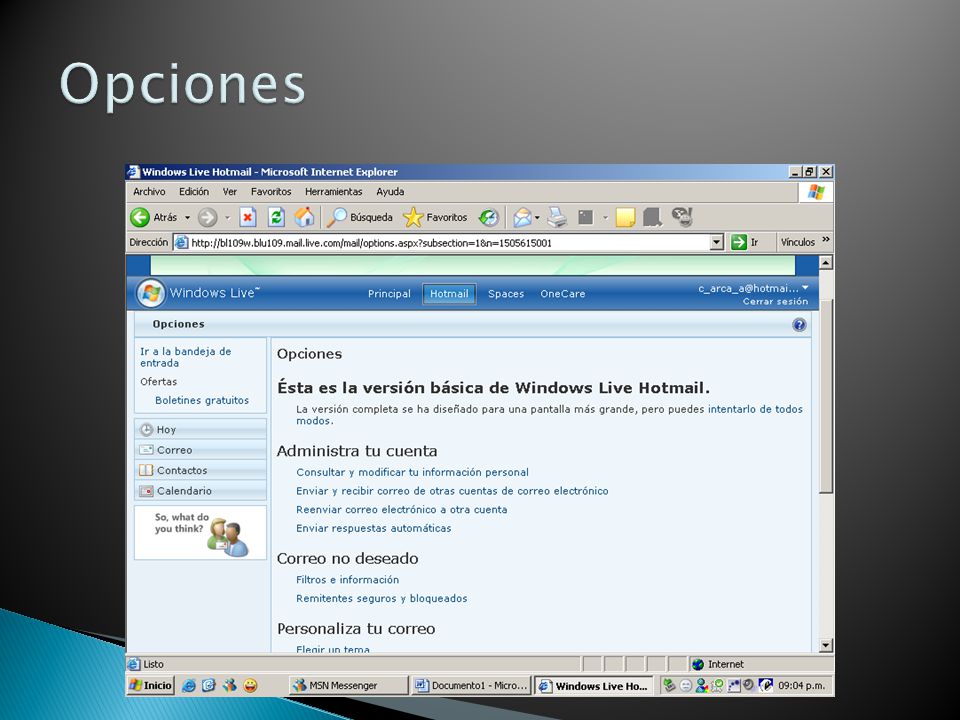Open the OneCare tab

click(x=563, y=294)
